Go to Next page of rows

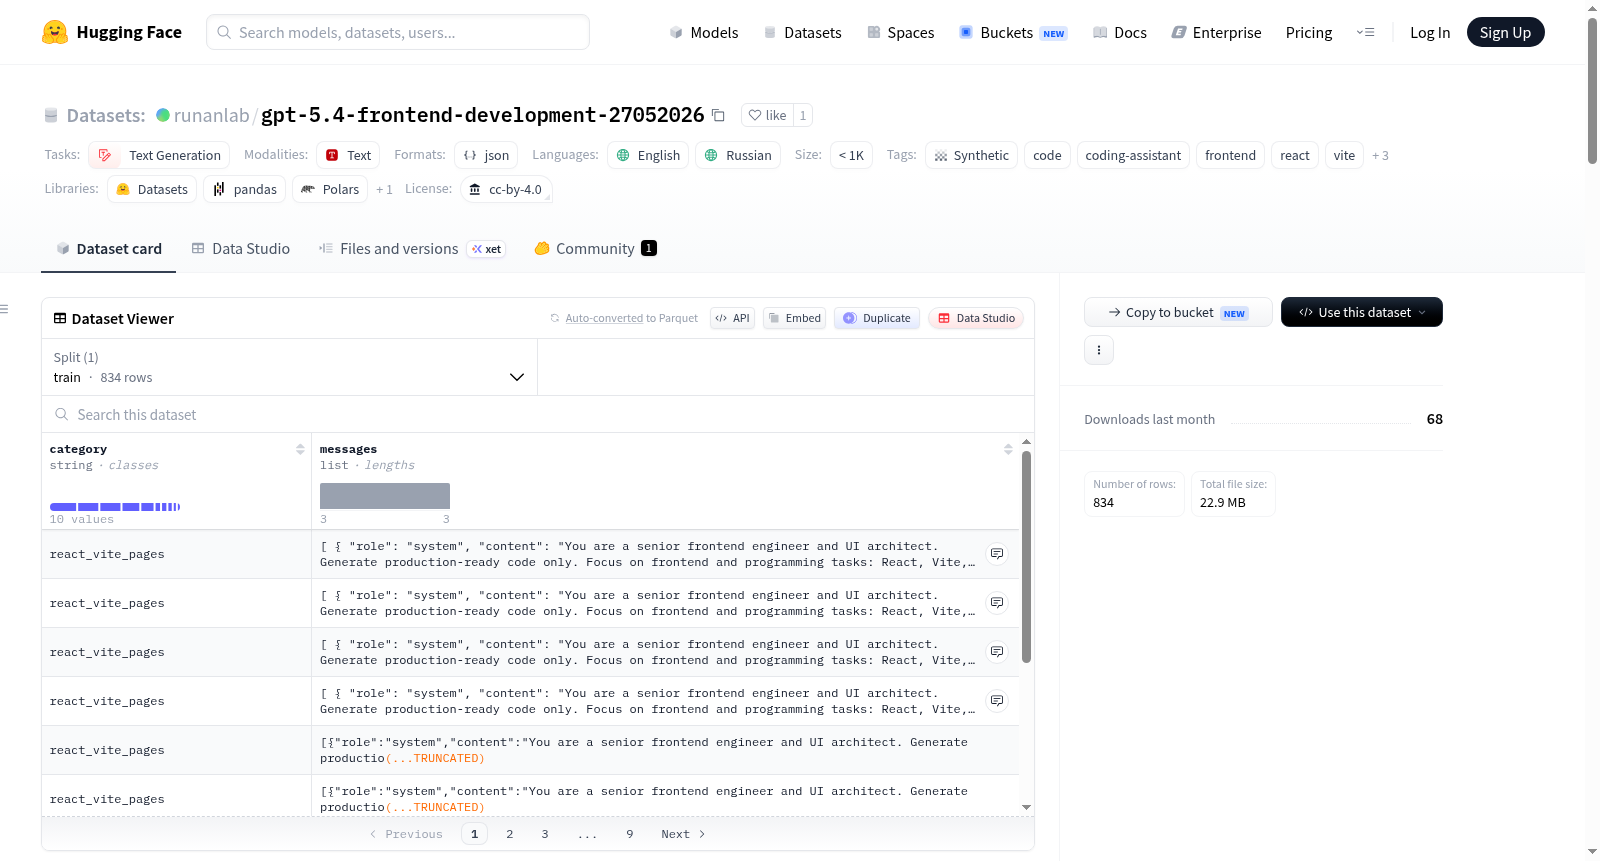[683, 834]
